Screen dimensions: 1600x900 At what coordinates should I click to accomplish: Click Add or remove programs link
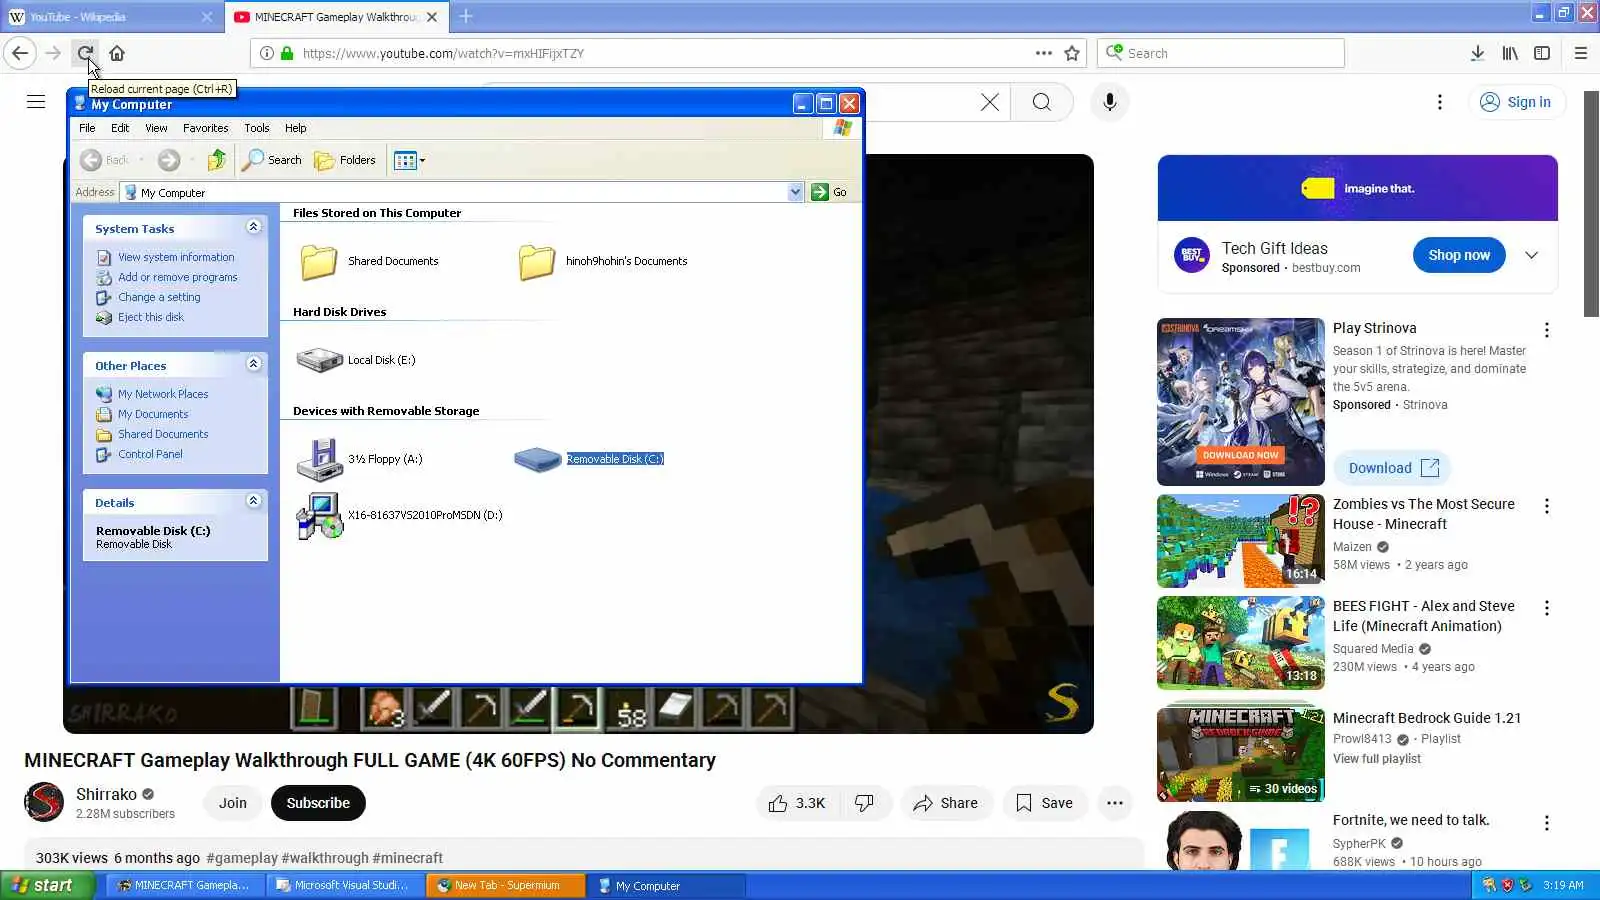[178, 277]
